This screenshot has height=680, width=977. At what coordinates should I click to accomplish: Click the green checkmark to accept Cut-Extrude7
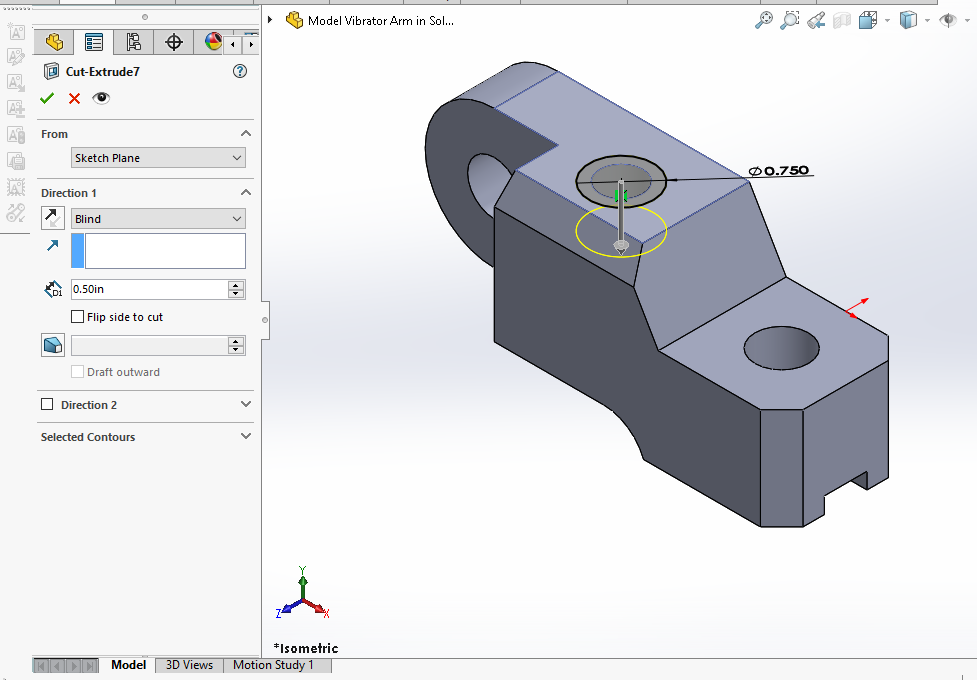click(x=47, y=98)
